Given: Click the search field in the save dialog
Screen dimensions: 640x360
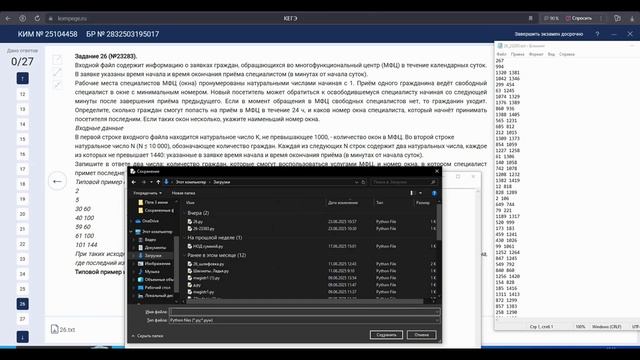Looking at the screenshot, I should 404,182.
